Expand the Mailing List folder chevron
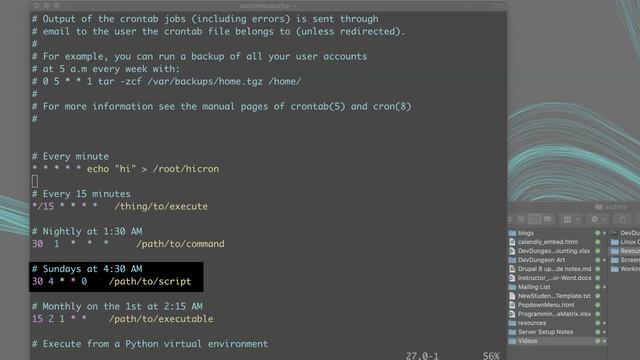This screenshot has height=360, width=640. pyautogui.click(x=604, y=287)
